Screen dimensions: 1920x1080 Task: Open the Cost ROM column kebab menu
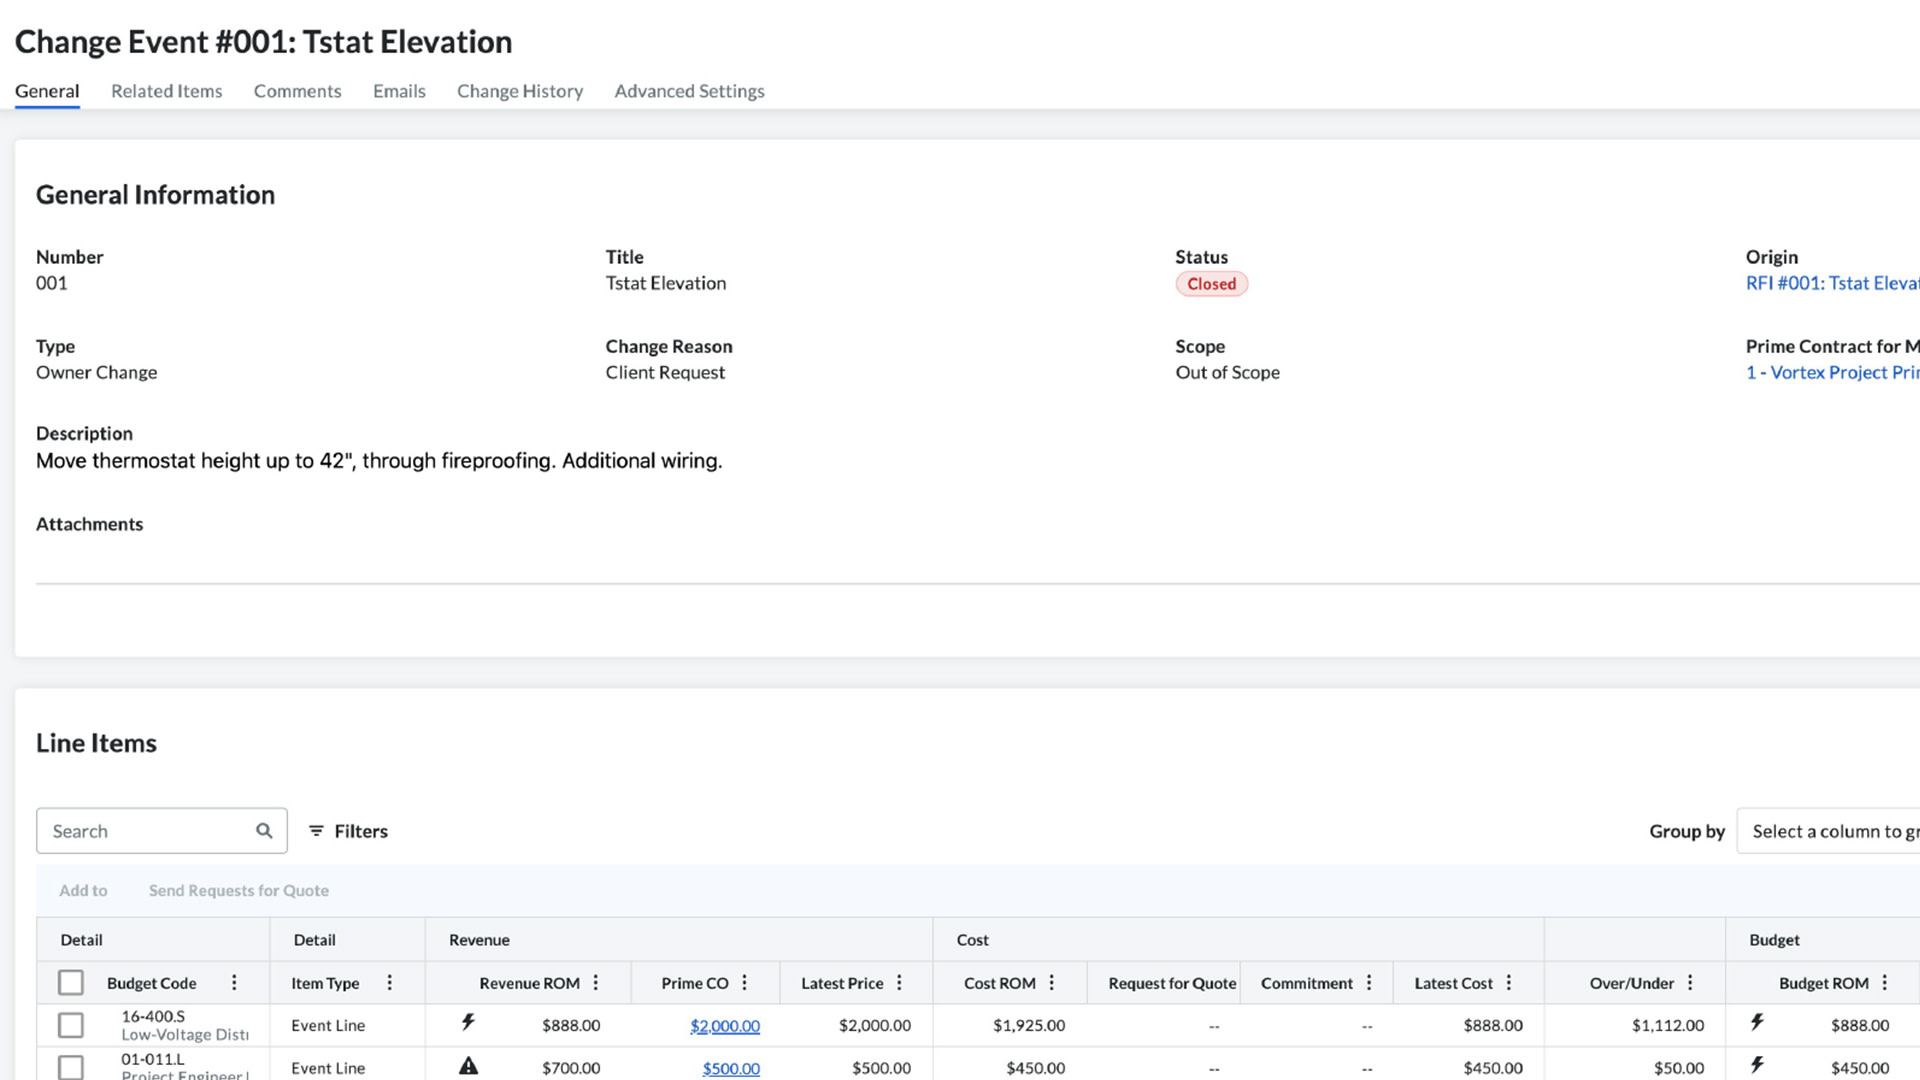click(1051, 982)
